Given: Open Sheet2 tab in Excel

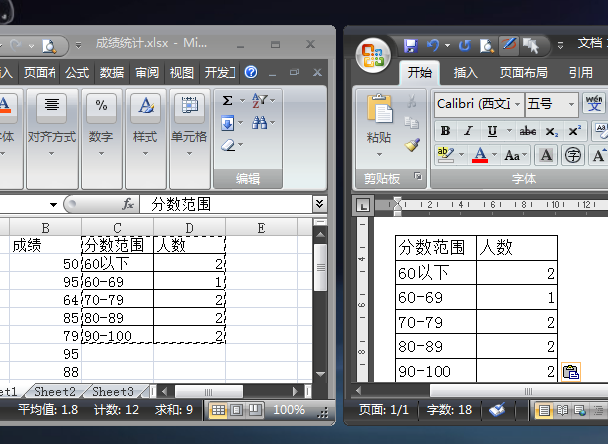Looking at the screenshot, I should point(55,392).
